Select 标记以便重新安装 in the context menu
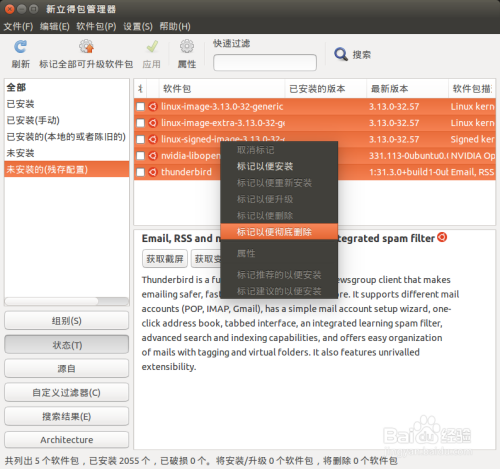500x469 pixels. pyautogui.click(x=279, y=183)
